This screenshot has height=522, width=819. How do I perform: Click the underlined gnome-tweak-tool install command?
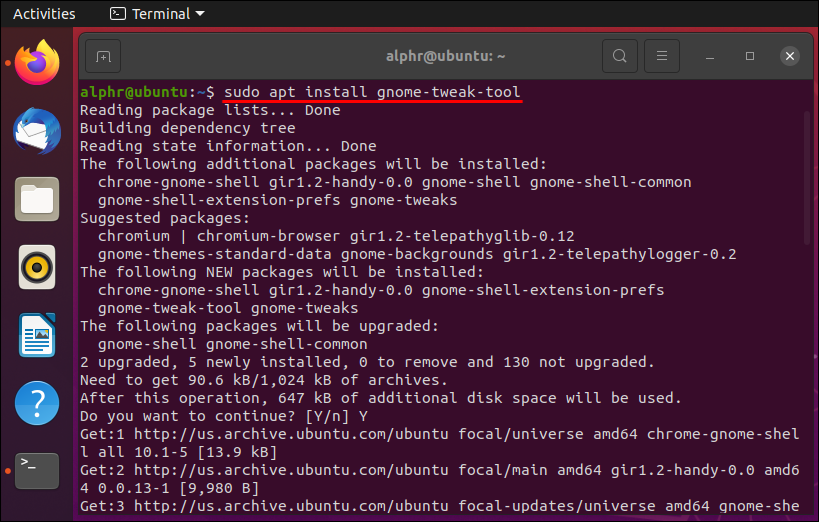pyautogui.click(x=372, y=92)
